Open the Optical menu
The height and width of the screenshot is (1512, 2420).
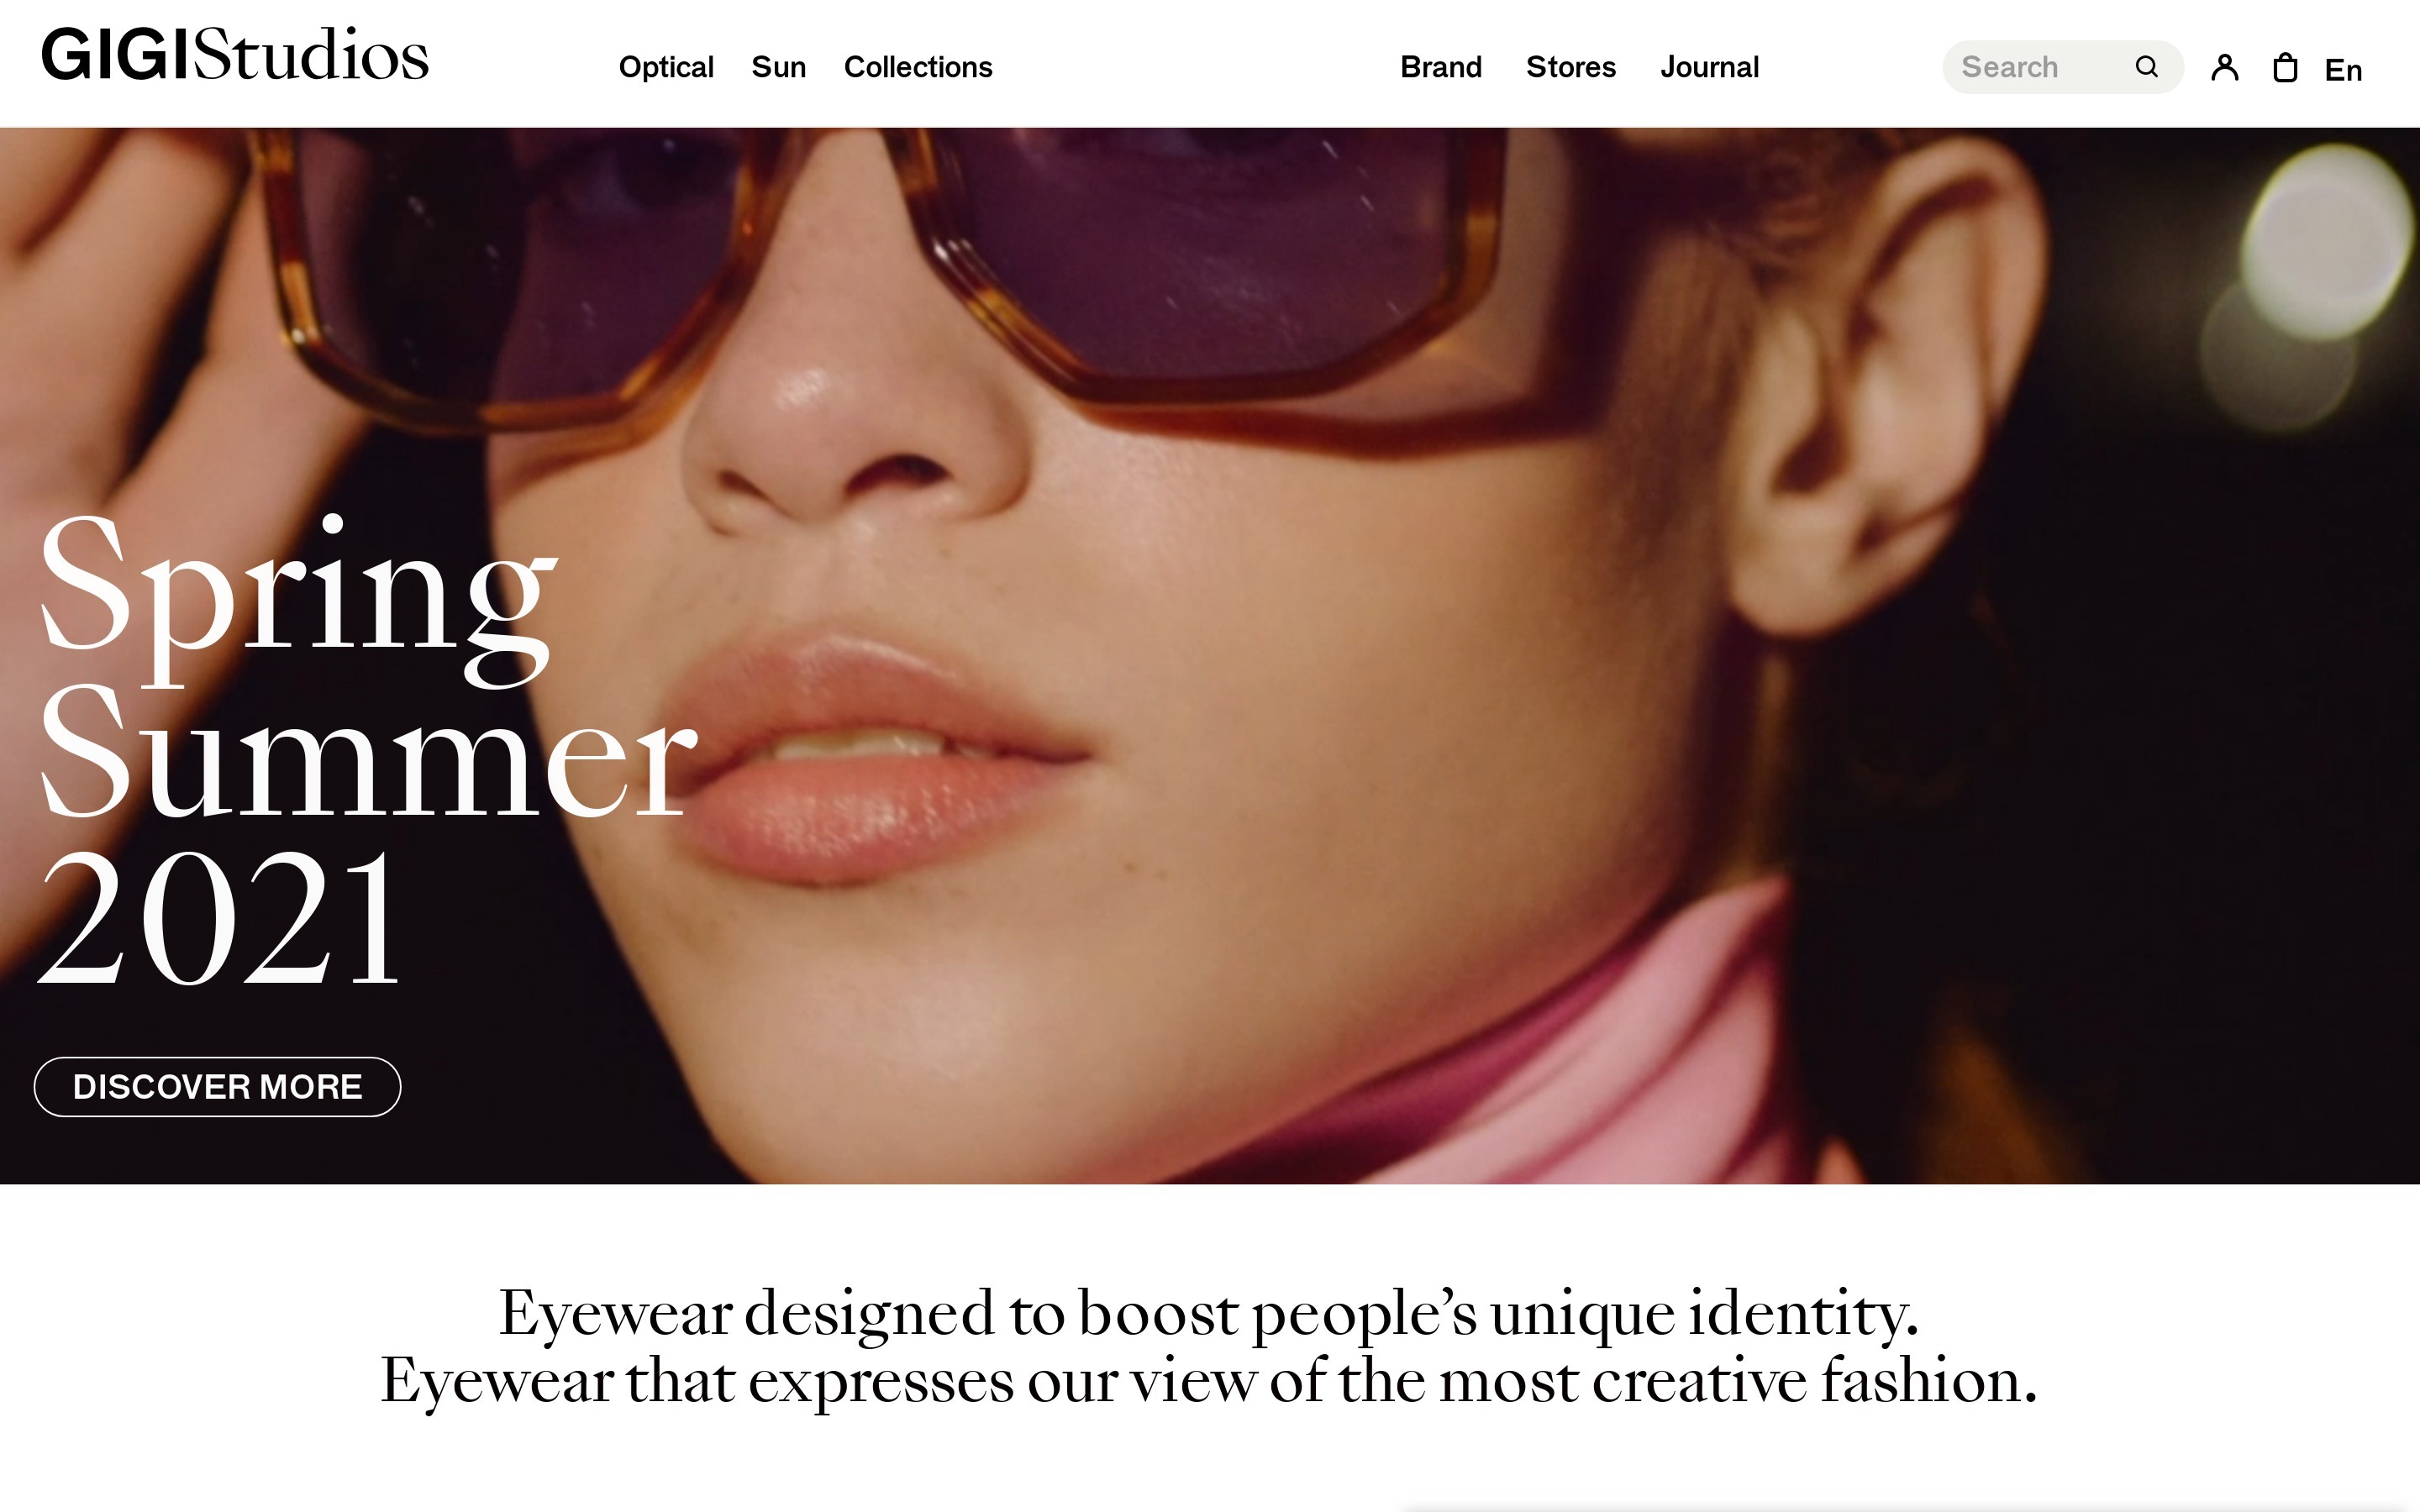click(666, 67)
